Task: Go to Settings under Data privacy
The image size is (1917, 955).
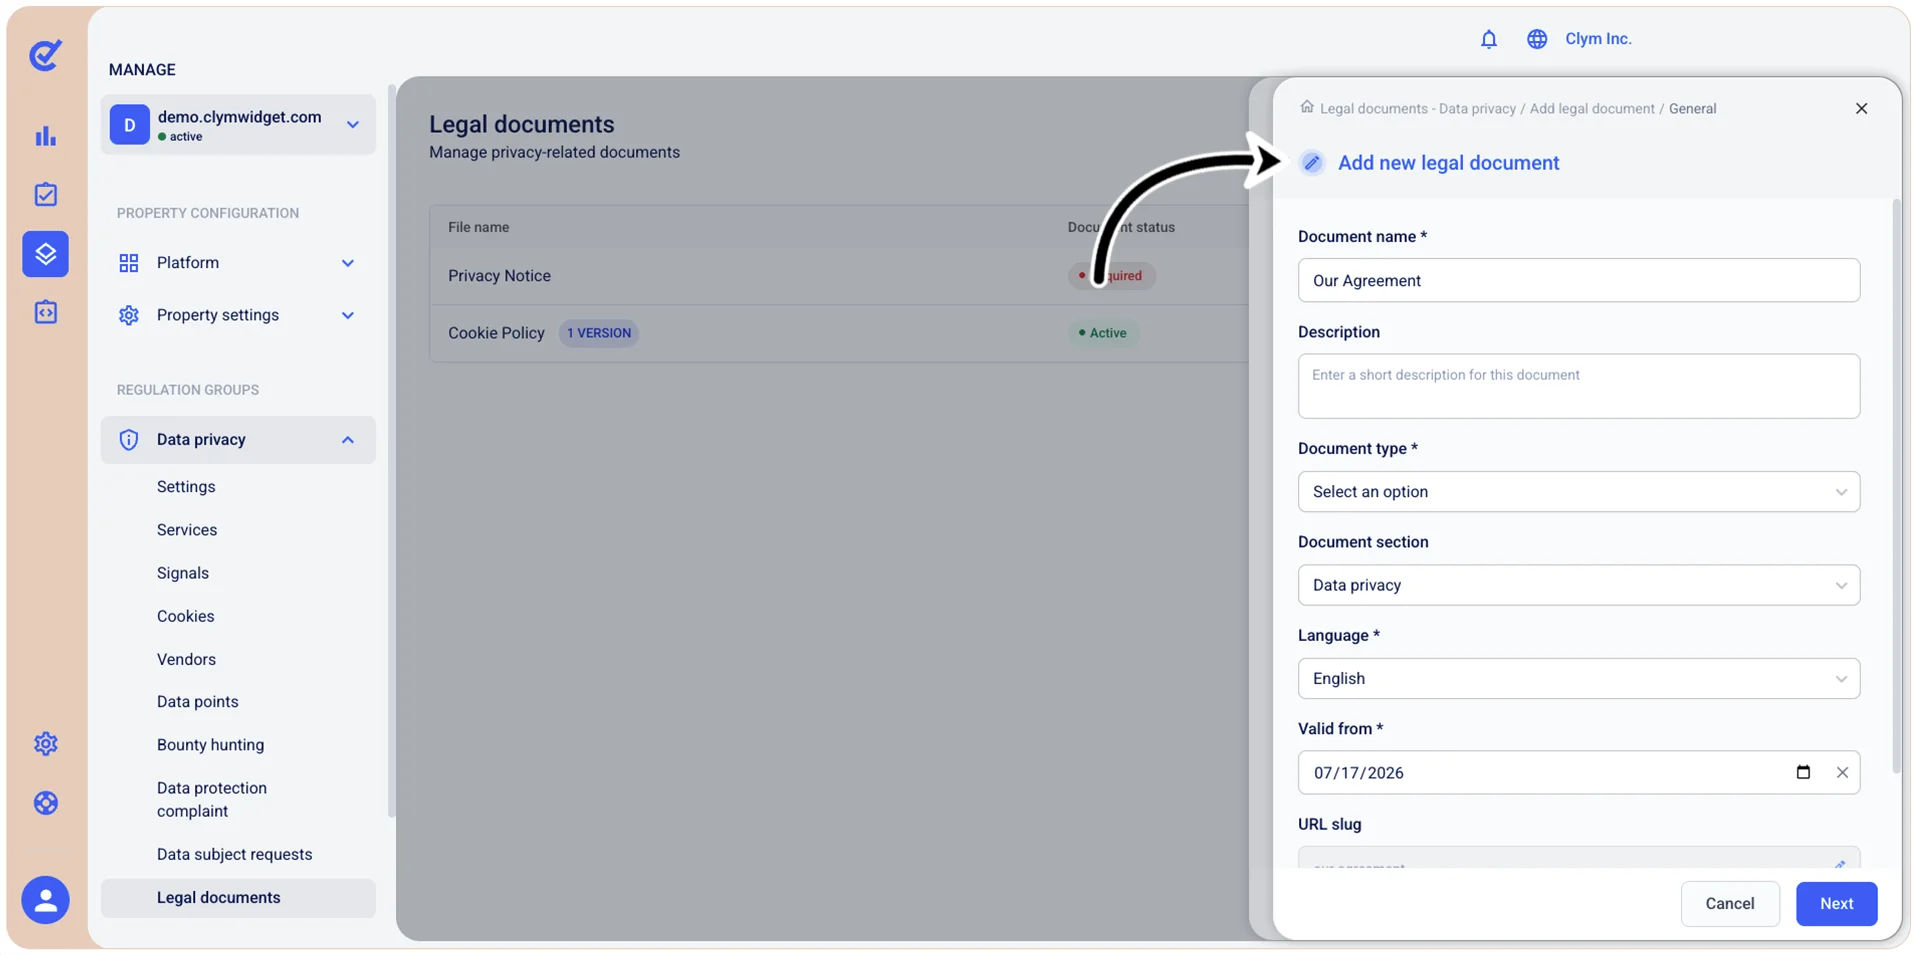Action: pyautogui.click(x=186, y=487)
